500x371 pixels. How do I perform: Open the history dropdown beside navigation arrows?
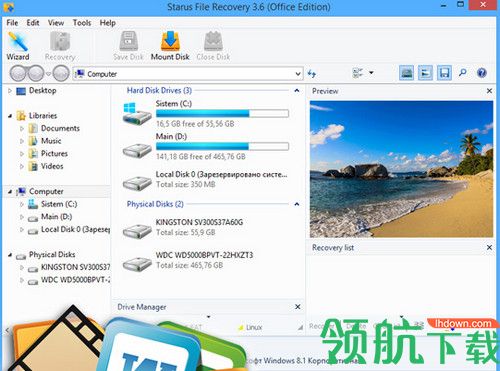(48, 74)
